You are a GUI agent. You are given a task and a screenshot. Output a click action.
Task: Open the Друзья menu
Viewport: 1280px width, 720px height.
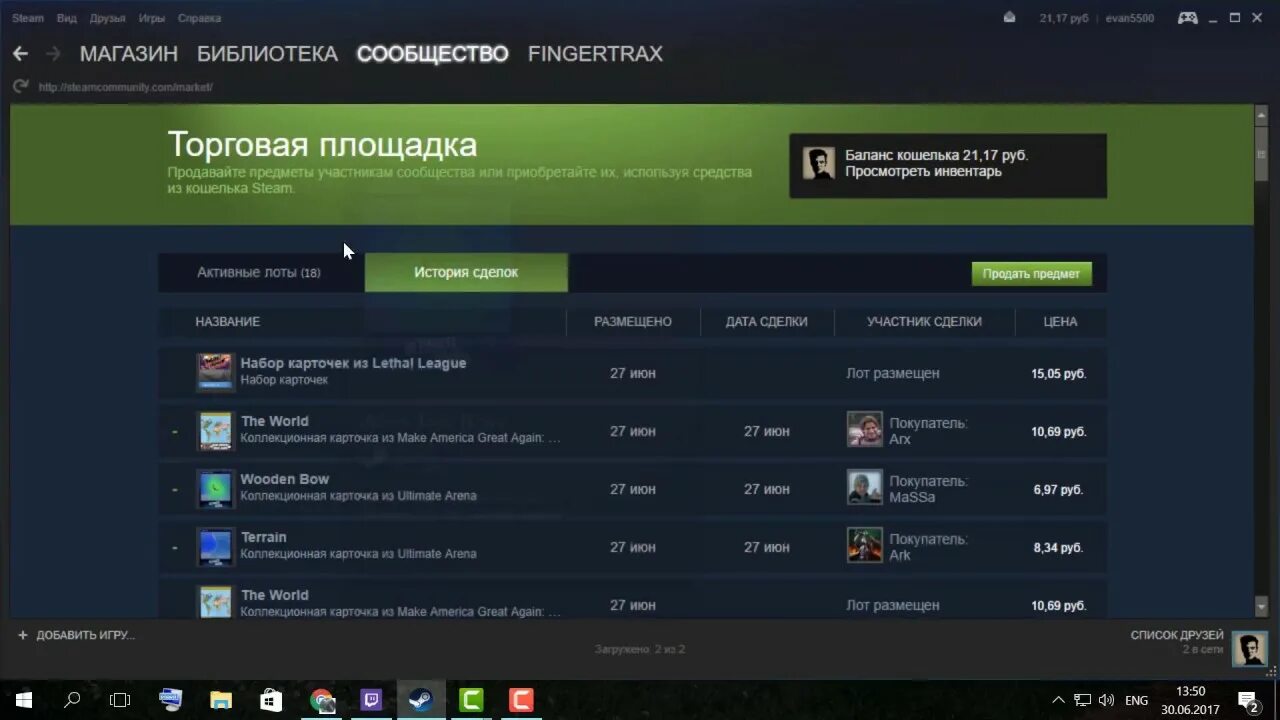pos(108,18)
